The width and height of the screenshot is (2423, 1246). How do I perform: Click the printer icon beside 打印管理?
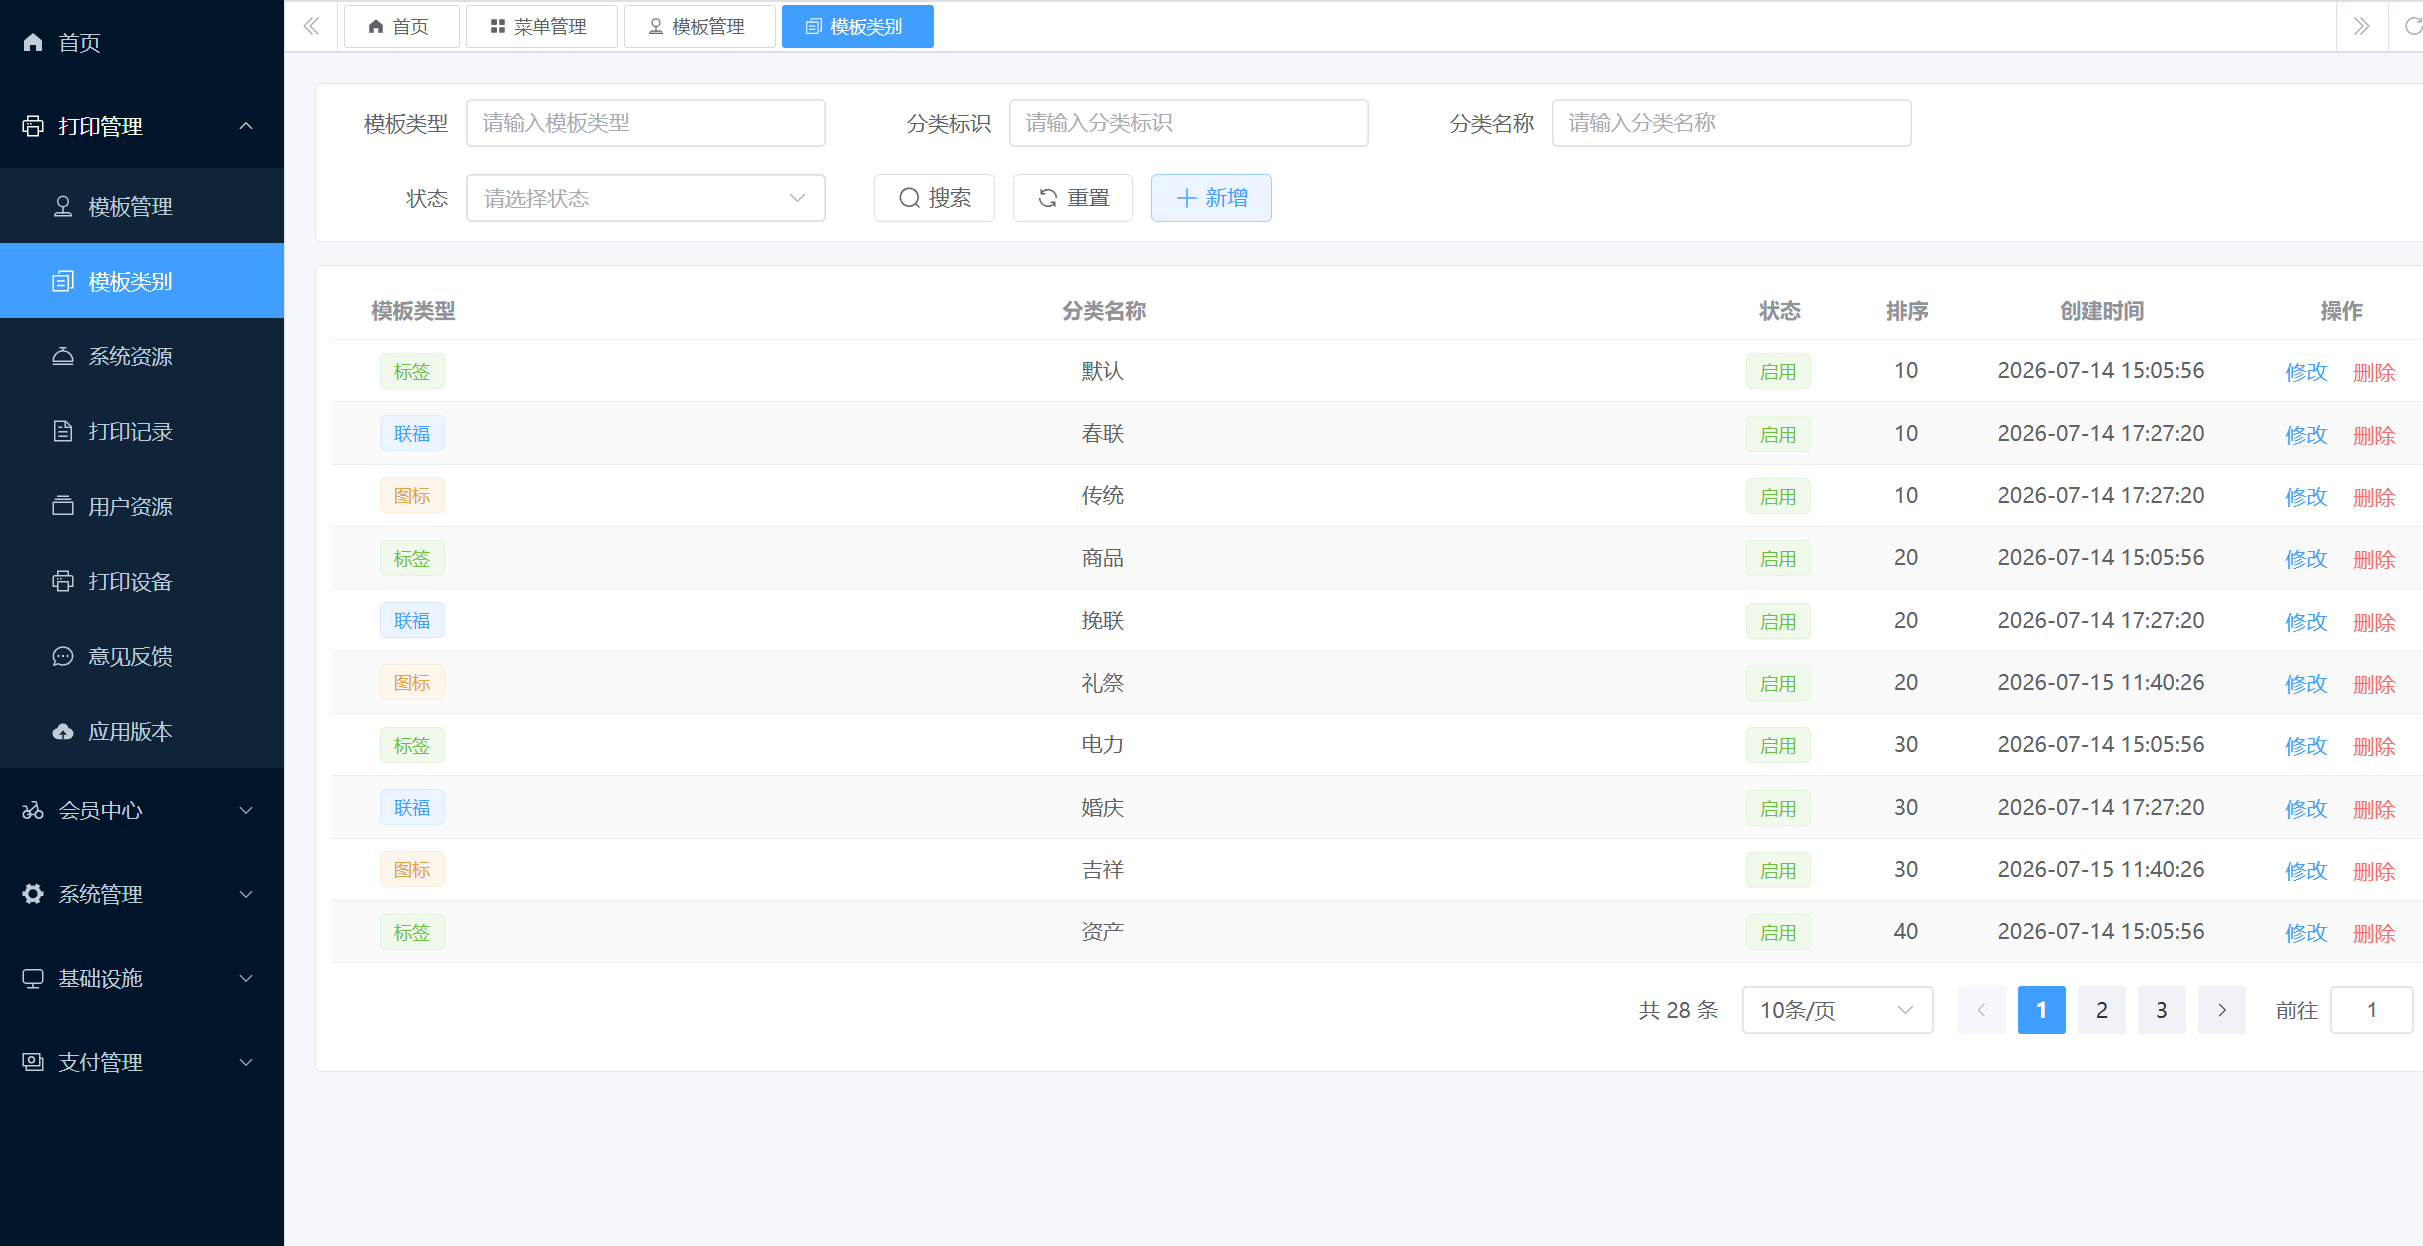coord(33,126)
